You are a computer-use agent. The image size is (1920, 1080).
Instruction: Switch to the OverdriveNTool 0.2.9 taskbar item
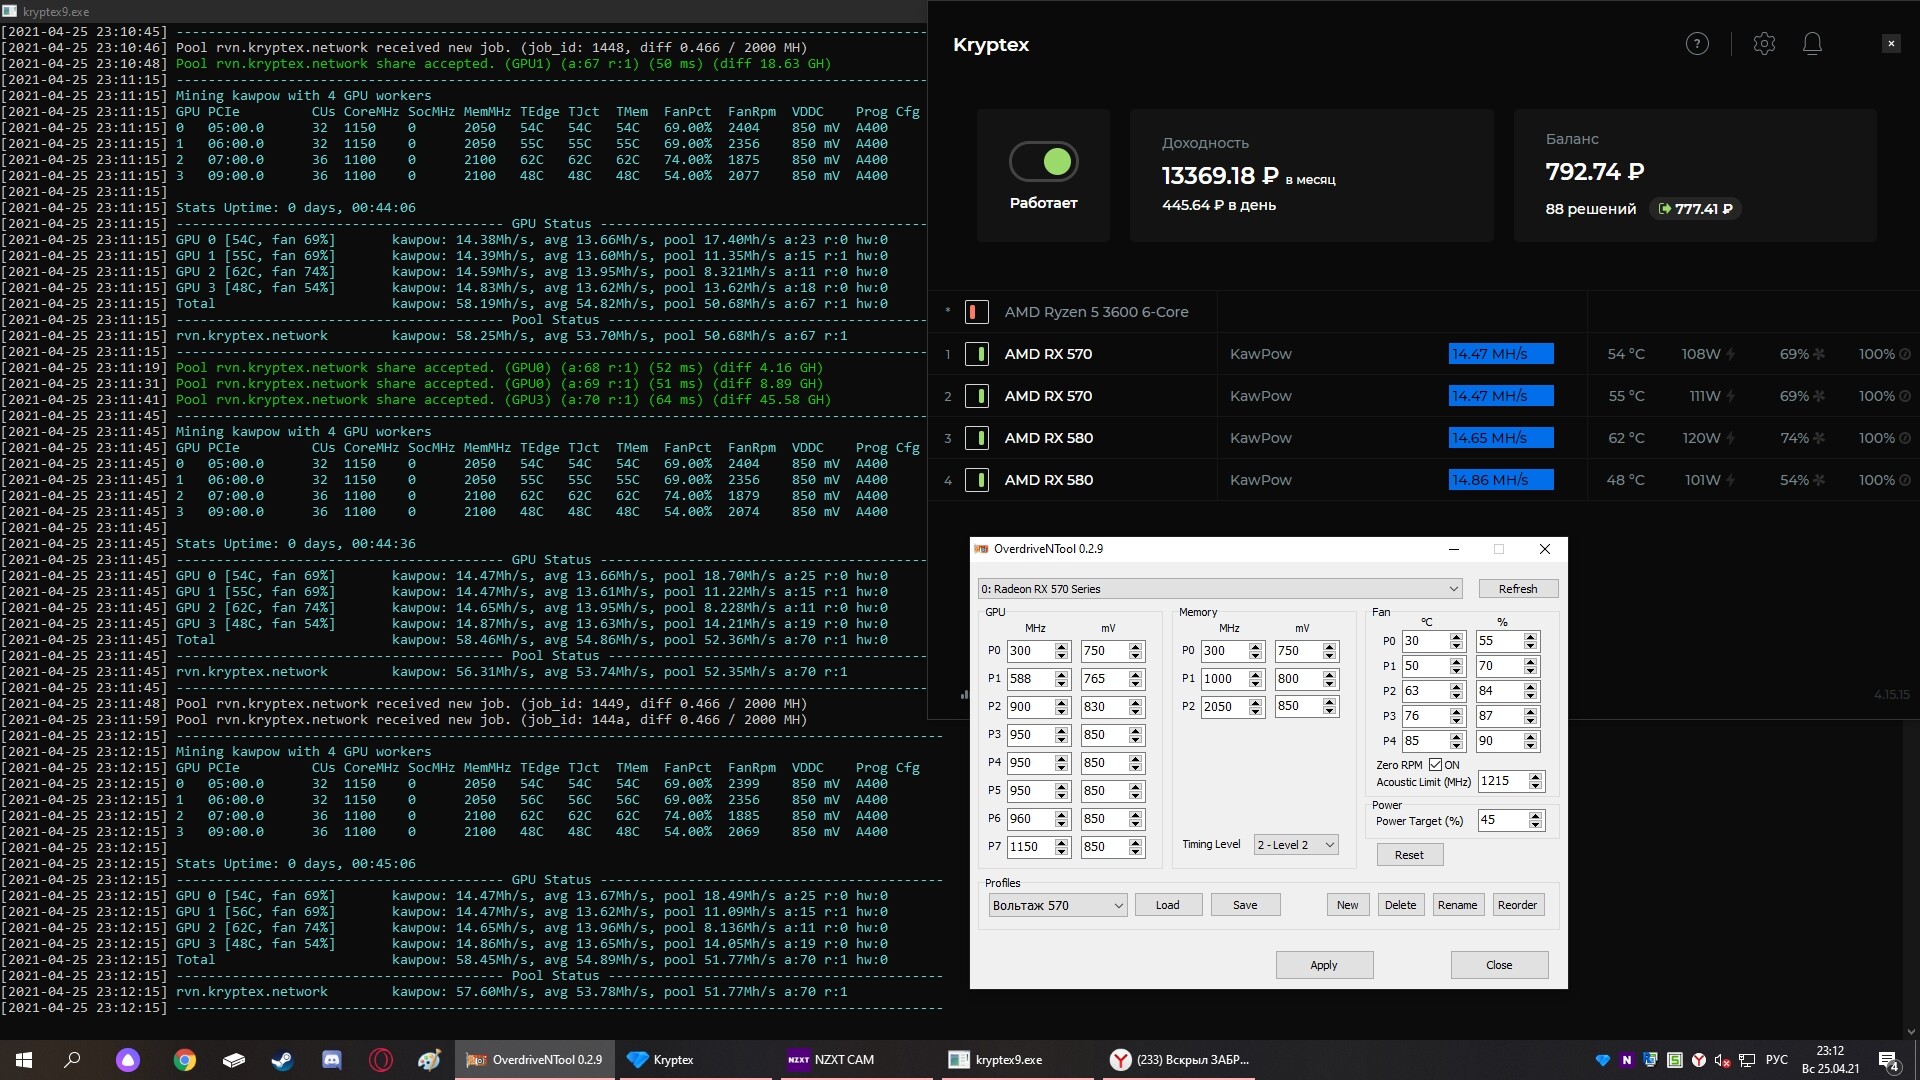[x=535, y=1060]
